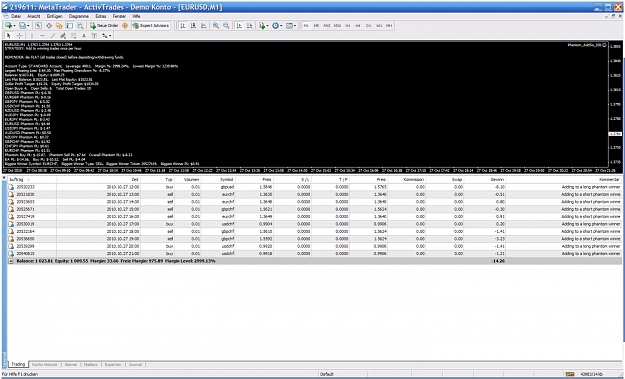
Task: Click the Neue Order button
Action: point(104,26)
